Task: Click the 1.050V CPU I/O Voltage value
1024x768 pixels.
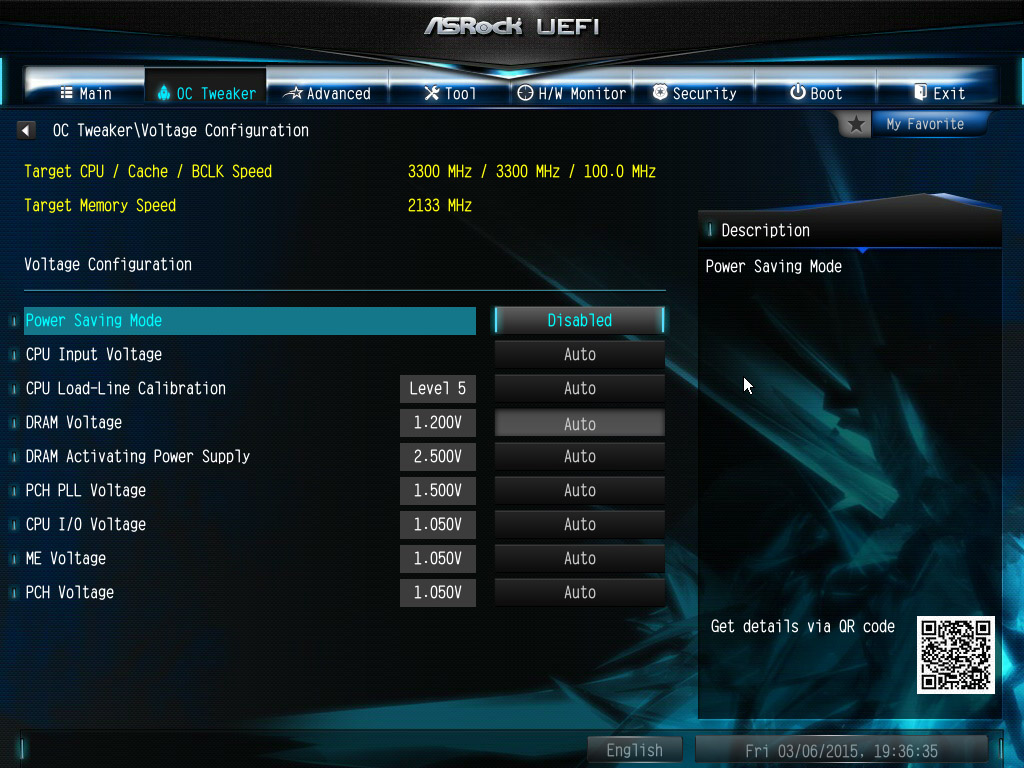Action: click(x=438, y=524)
